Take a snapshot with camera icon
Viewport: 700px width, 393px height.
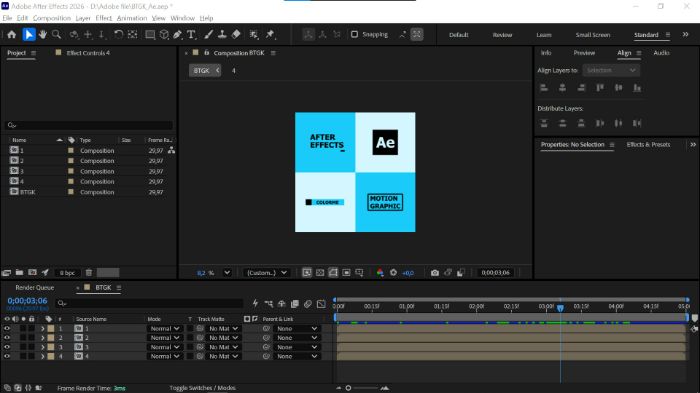coord(434,272)
